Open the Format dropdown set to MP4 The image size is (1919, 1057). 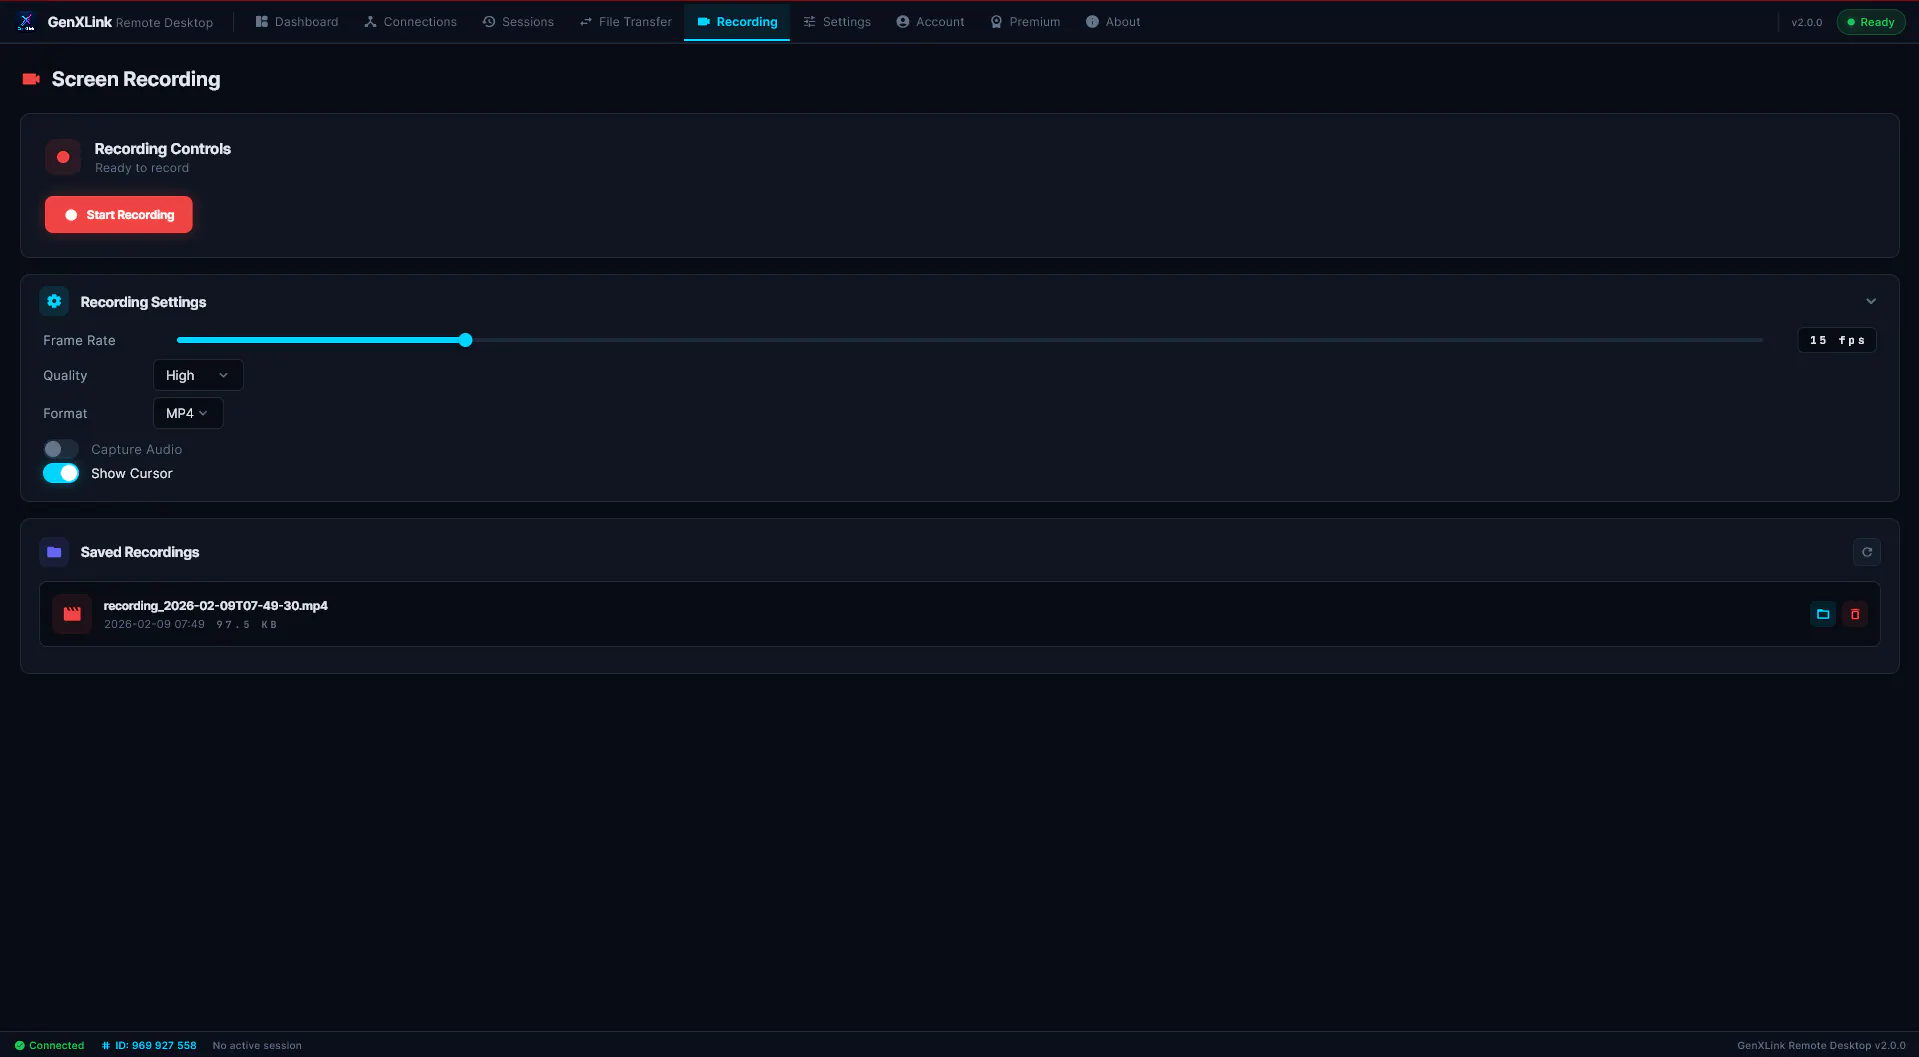[x=188, y=413]
